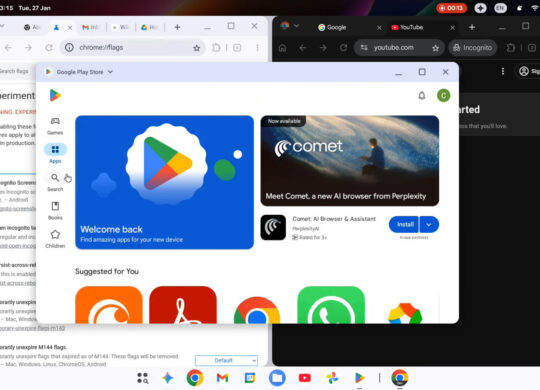Close the active flags tab
This screenshot has width=540, height=390.
pos(70,28)
